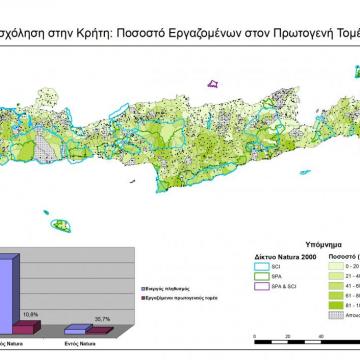Click the scale bar '0' label
Image resolution: width=360 pixels, height=360 pixels.
pyautogui.click(x=255, y=336)
